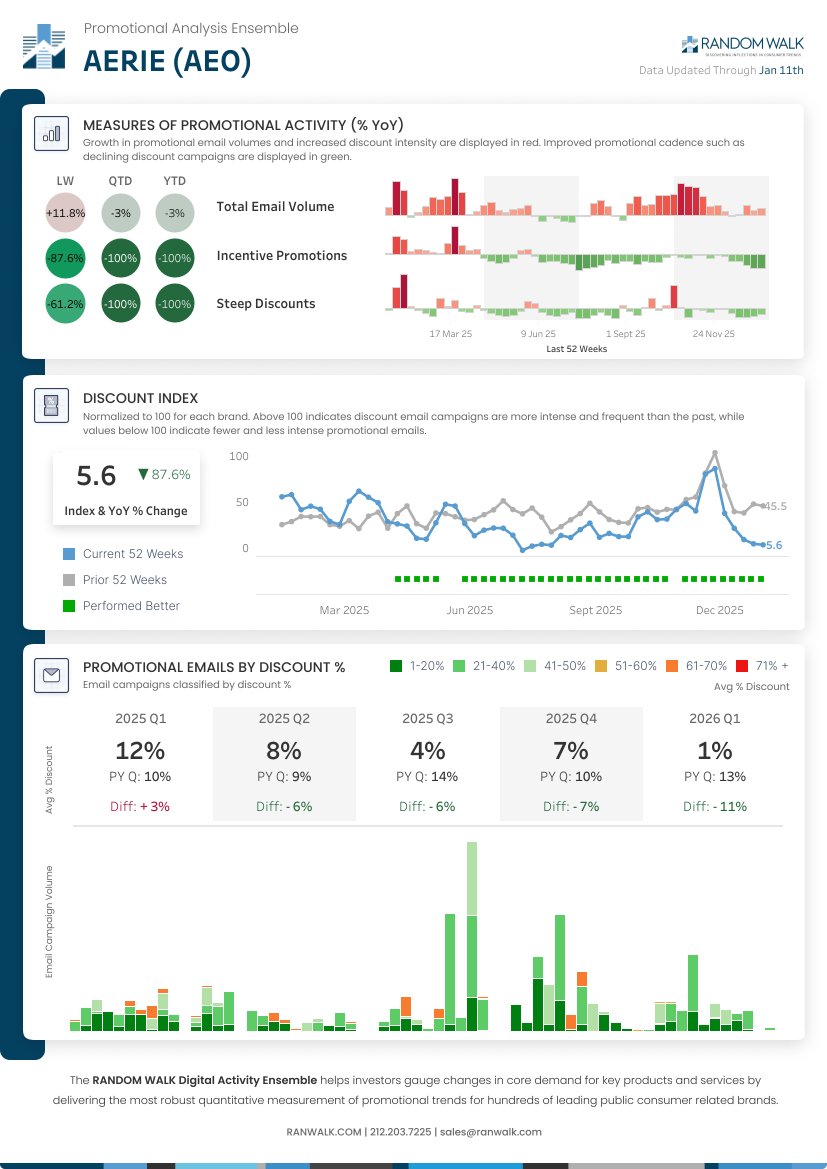Click the Incentive Promotions row label
827x1169 pixels.
click(x=282, y=256)
